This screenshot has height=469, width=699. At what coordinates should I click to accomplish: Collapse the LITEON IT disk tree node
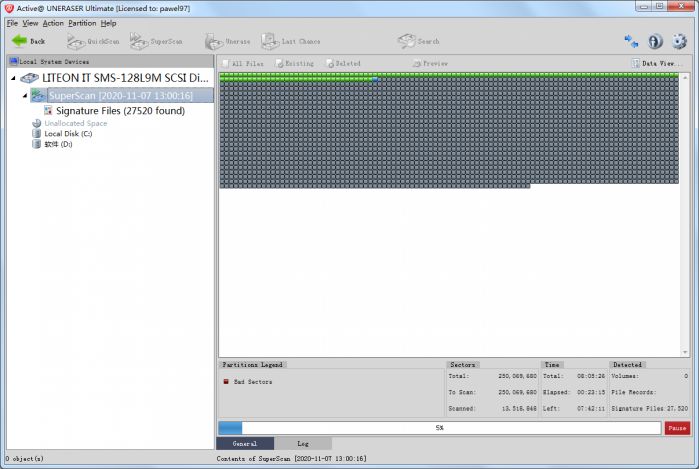[13, 78]
